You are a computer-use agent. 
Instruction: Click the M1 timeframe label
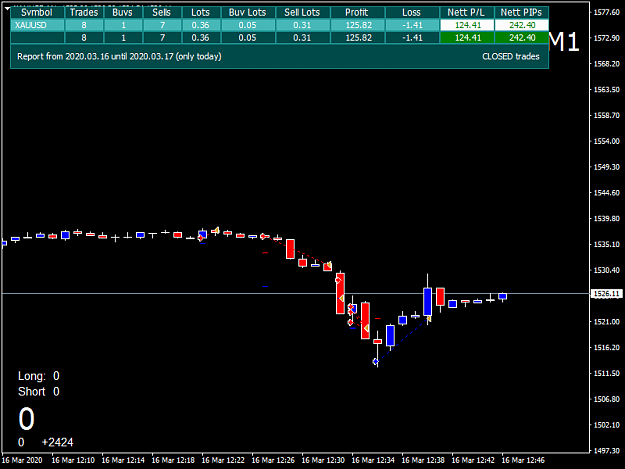click(564, 41)
